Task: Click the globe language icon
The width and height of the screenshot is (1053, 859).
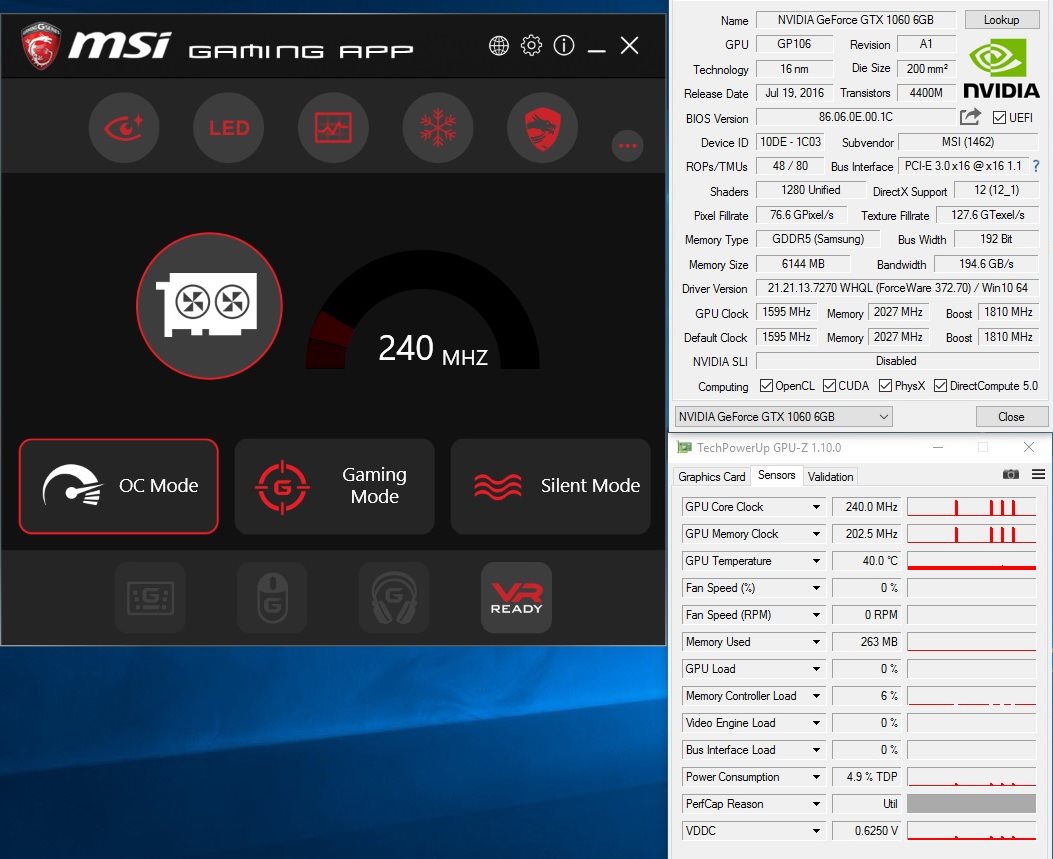Action: click(499, 46)
